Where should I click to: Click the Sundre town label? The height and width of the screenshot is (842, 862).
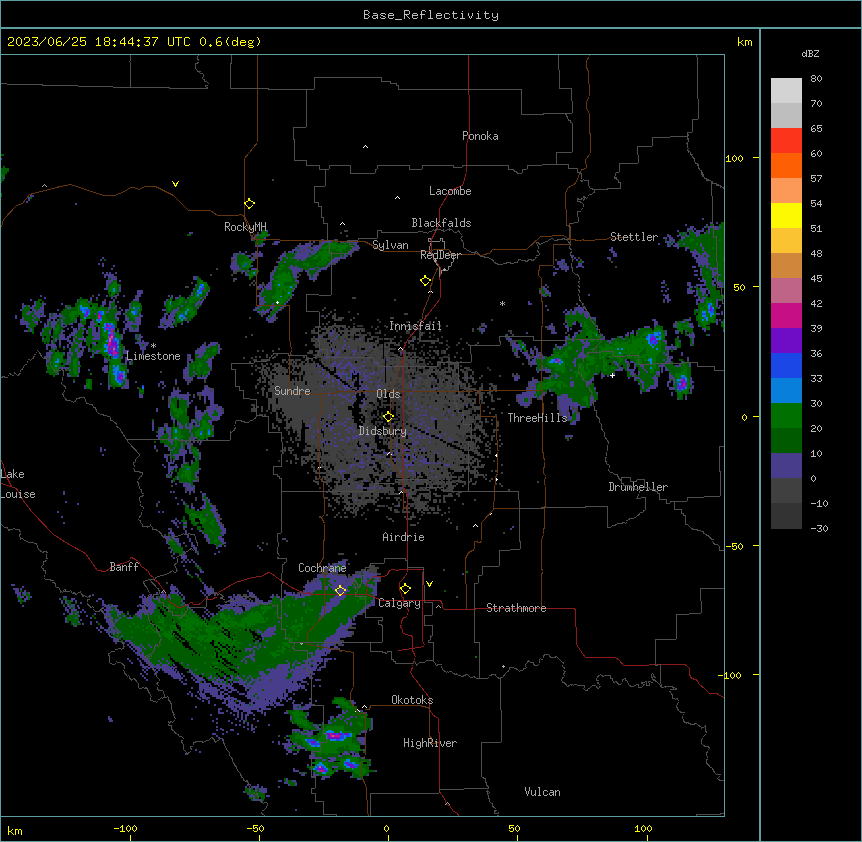click(x=292, y=391)
